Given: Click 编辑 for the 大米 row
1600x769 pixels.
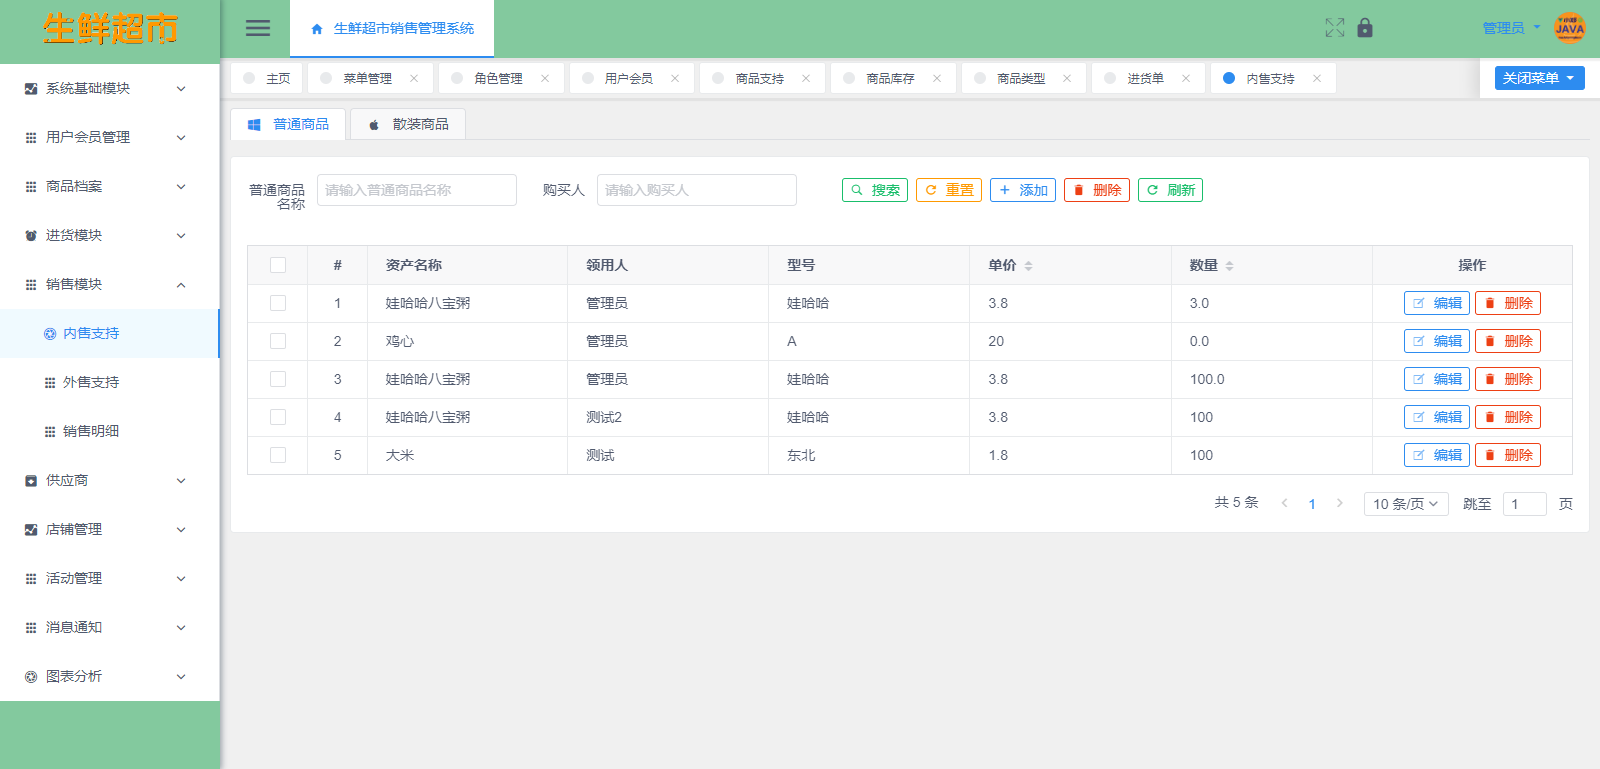Looking at the screenshot, I should [1436, 455].
